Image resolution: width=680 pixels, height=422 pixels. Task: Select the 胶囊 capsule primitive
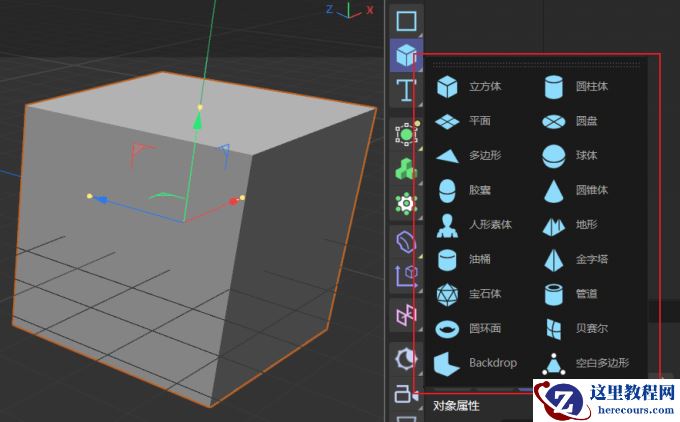coord(463,190)
